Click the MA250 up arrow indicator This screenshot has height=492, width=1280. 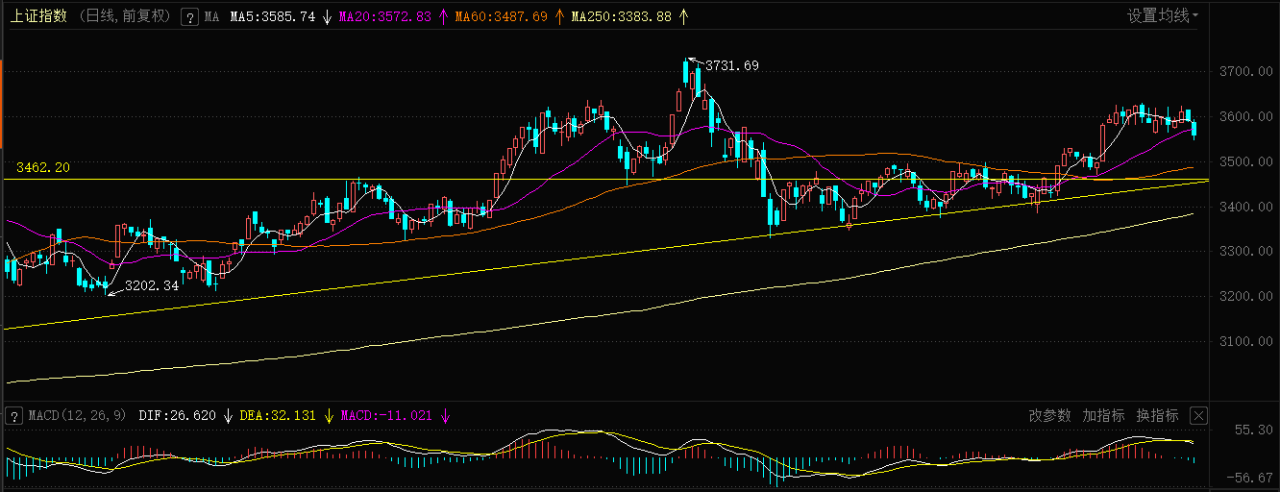tap(683, 17)
